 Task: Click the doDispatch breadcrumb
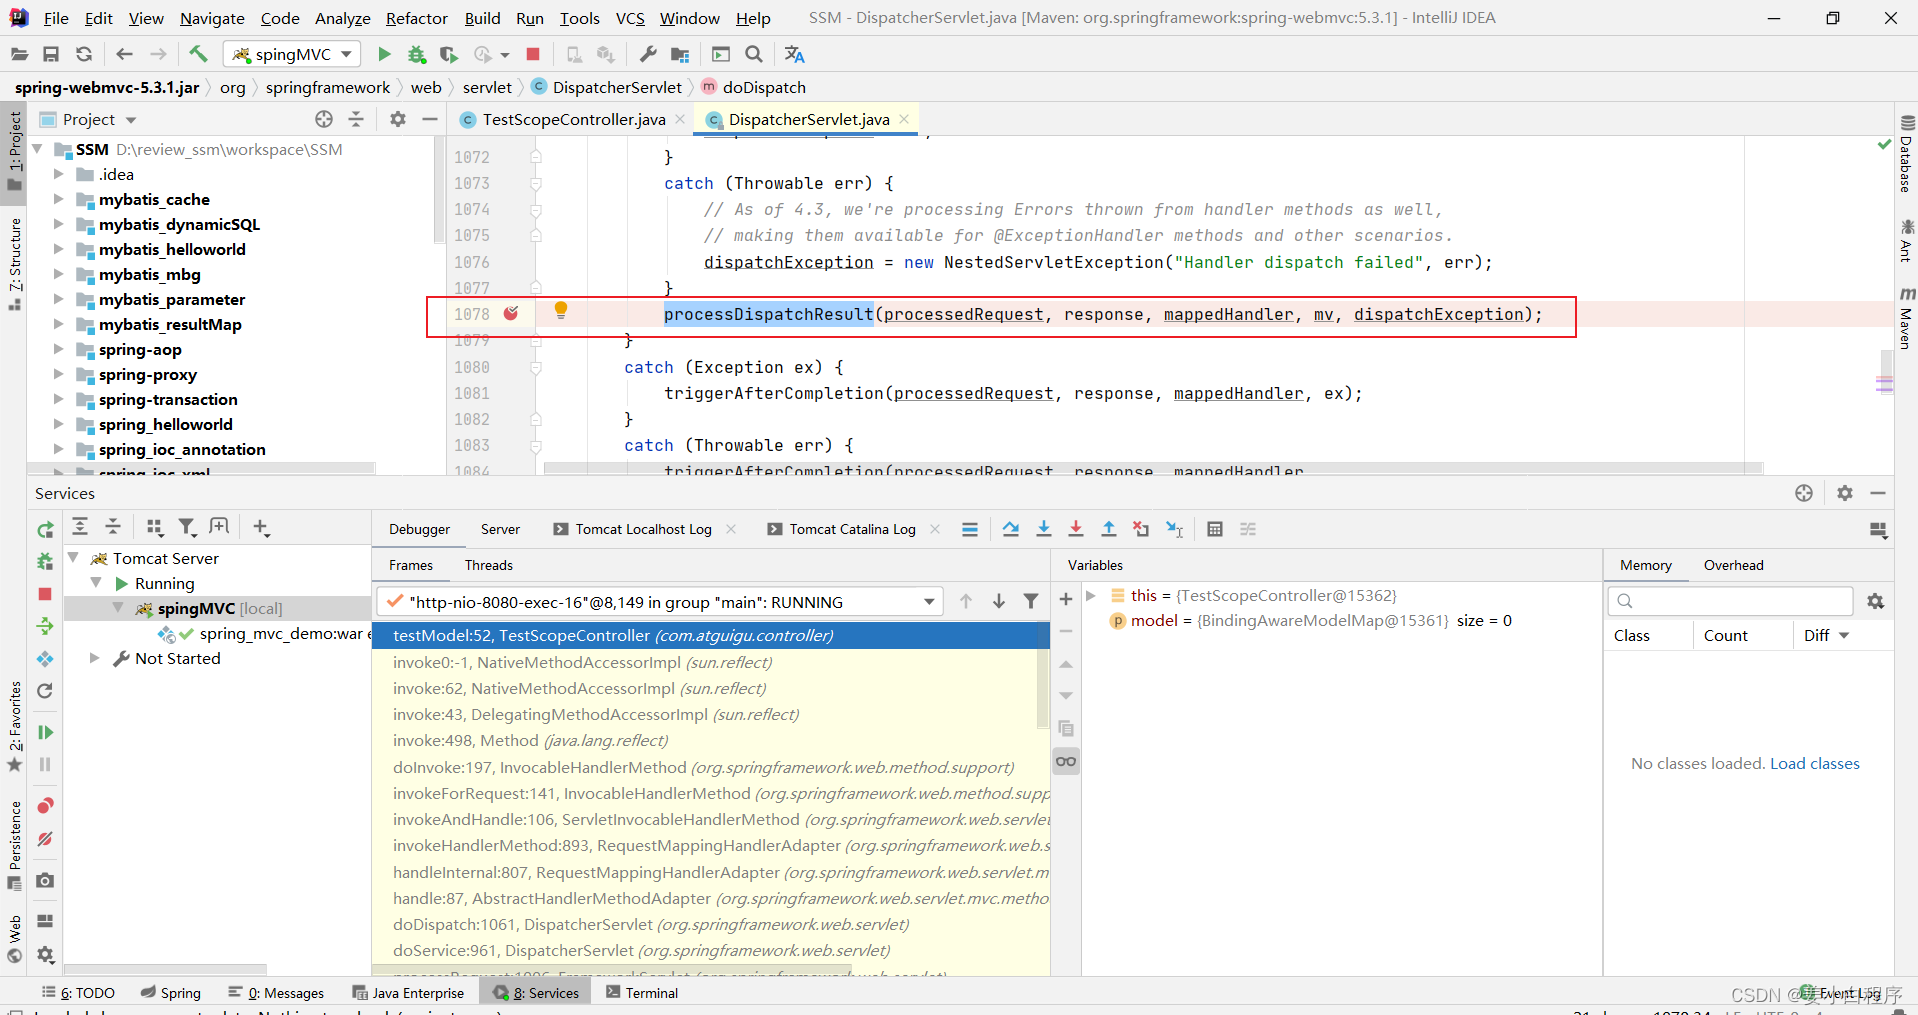pyautogui.click(x=764, y=87)
